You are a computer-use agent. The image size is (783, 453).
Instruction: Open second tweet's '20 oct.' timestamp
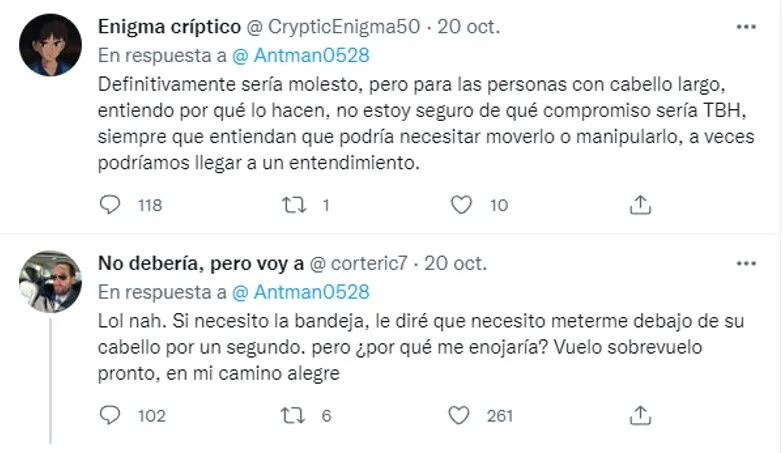(455, 263)
